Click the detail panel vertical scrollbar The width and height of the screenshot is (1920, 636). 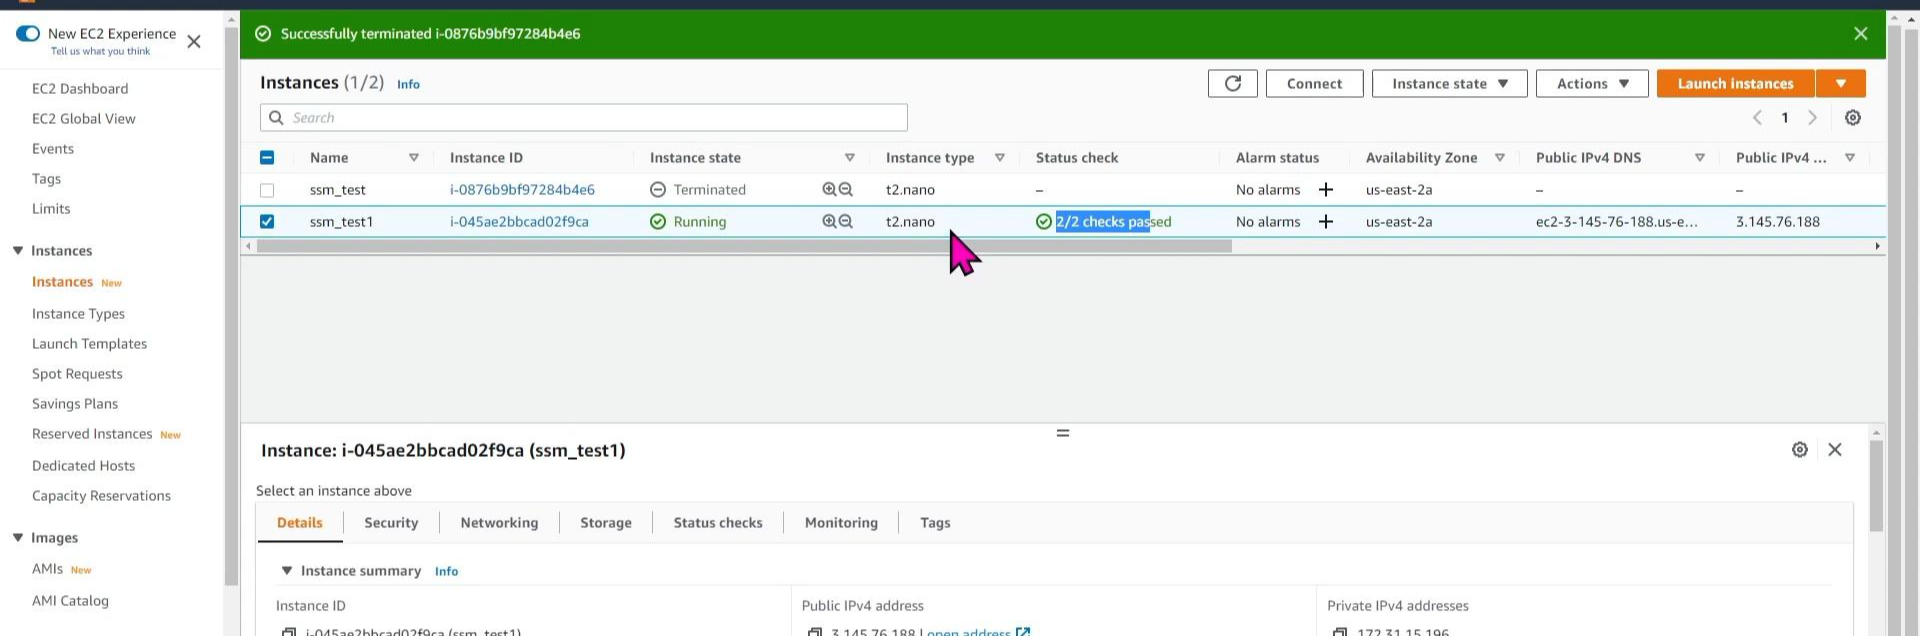point(1876,485)
